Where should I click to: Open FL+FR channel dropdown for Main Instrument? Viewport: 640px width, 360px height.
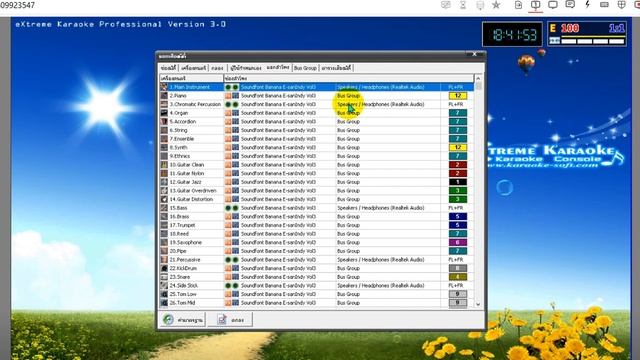tap(457, 87)
